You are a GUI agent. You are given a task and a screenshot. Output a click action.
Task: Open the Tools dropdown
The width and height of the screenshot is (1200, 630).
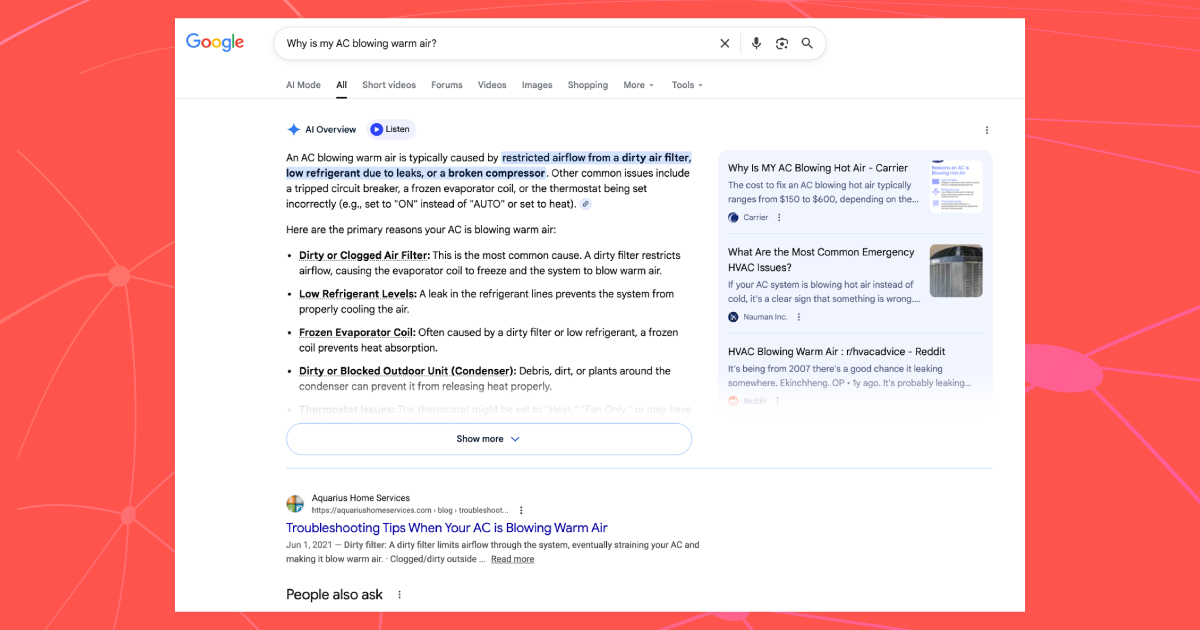click(687, 85)
